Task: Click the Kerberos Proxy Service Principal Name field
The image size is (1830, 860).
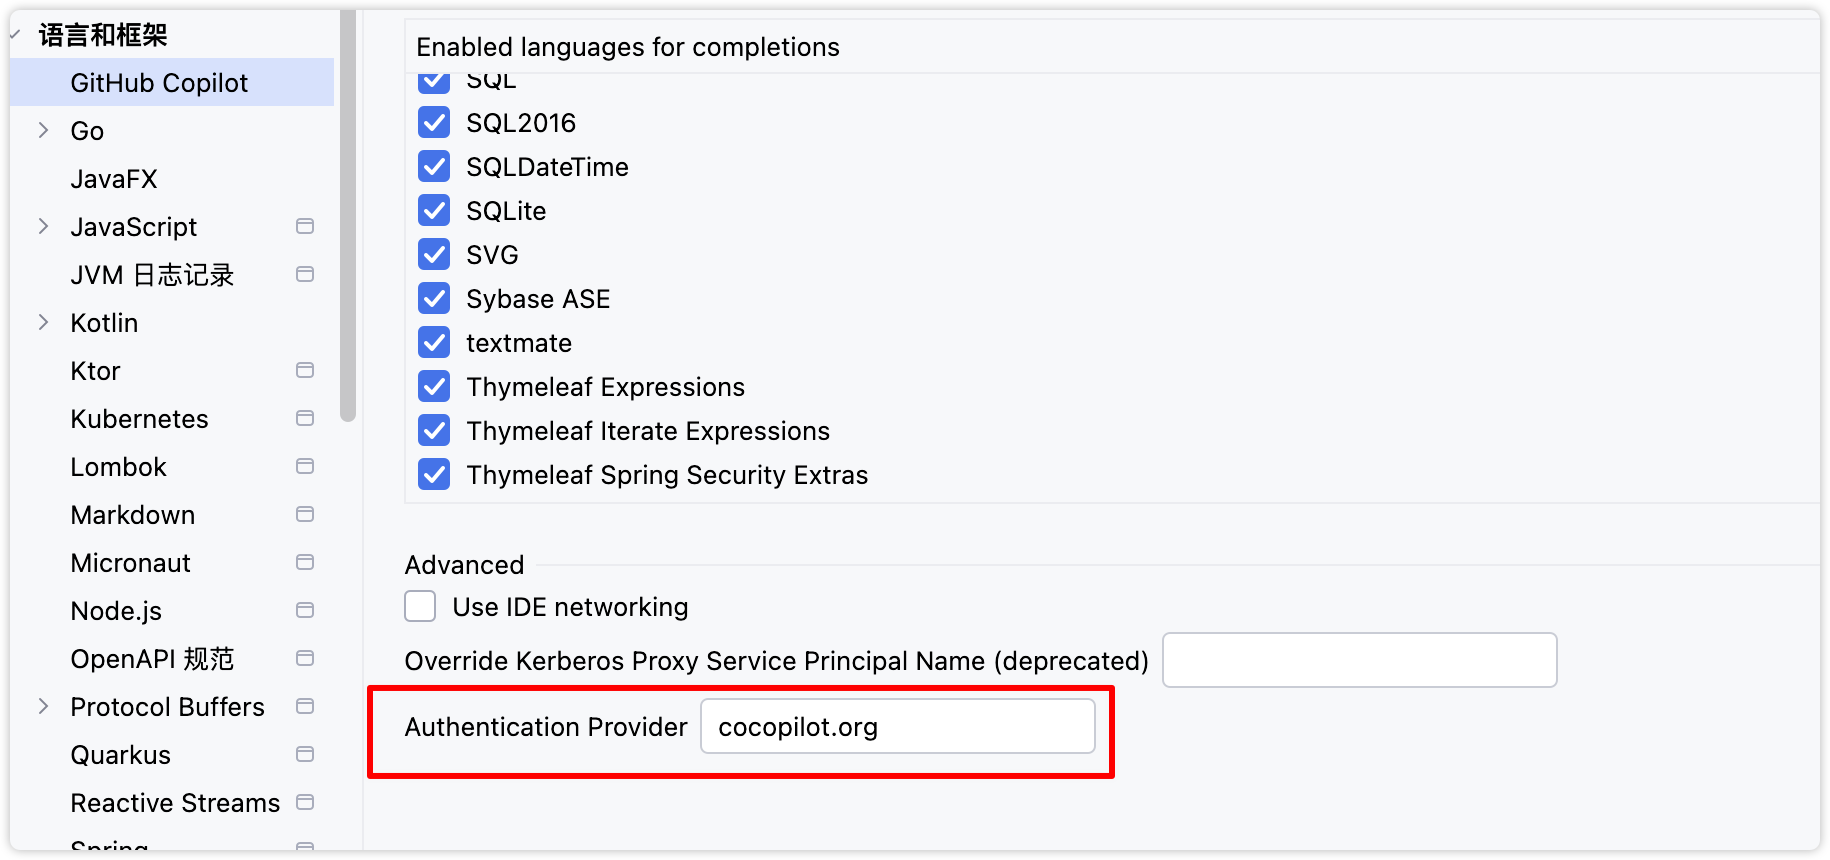Action: [x=1359, y=660]
